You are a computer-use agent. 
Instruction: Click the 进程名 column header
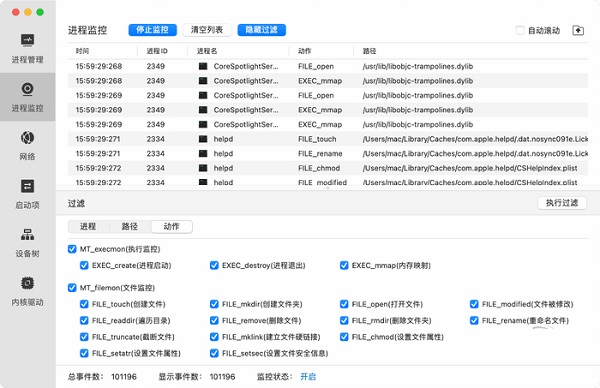tap(207, 51)
